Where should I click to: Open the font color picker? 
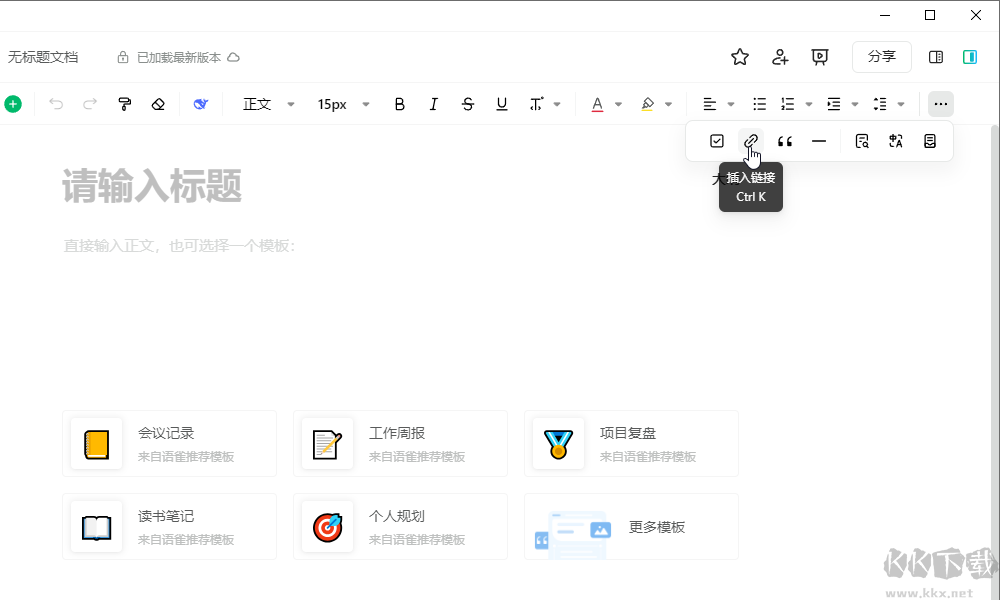[x=597, y=103]
